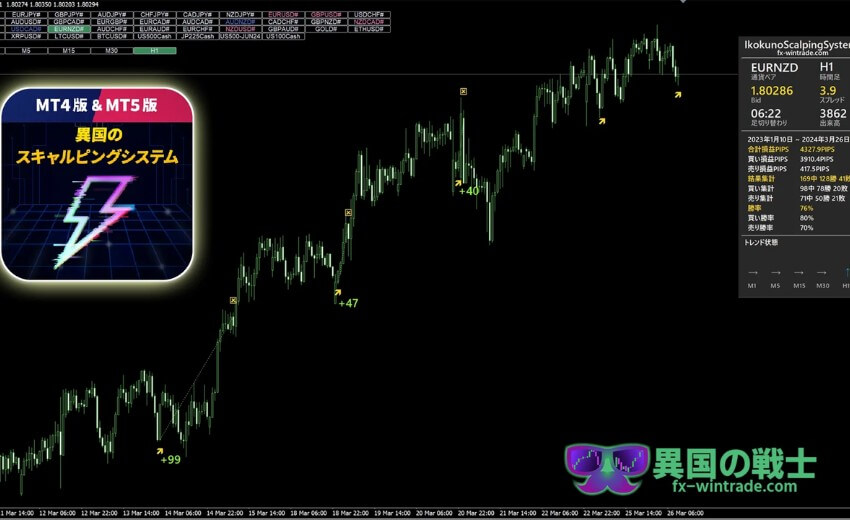The image size is (850, 520).
Task: Switch chart to XRPUSD# symbol
Action: (27, 36)
